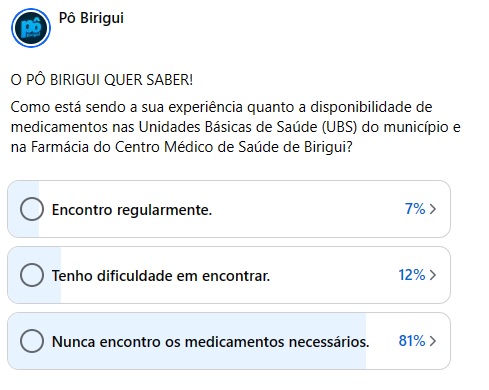Click the 'Tenho dificuldade em encontrar.' option text
Image resolution: width=489 pixels, height=390 pixels.
161,276
